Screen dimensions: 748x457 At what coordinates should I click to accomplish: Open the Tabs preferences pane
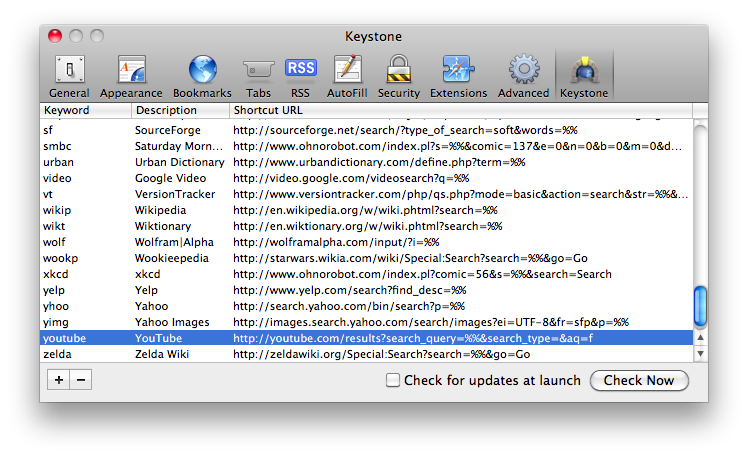tap(258, 76)
